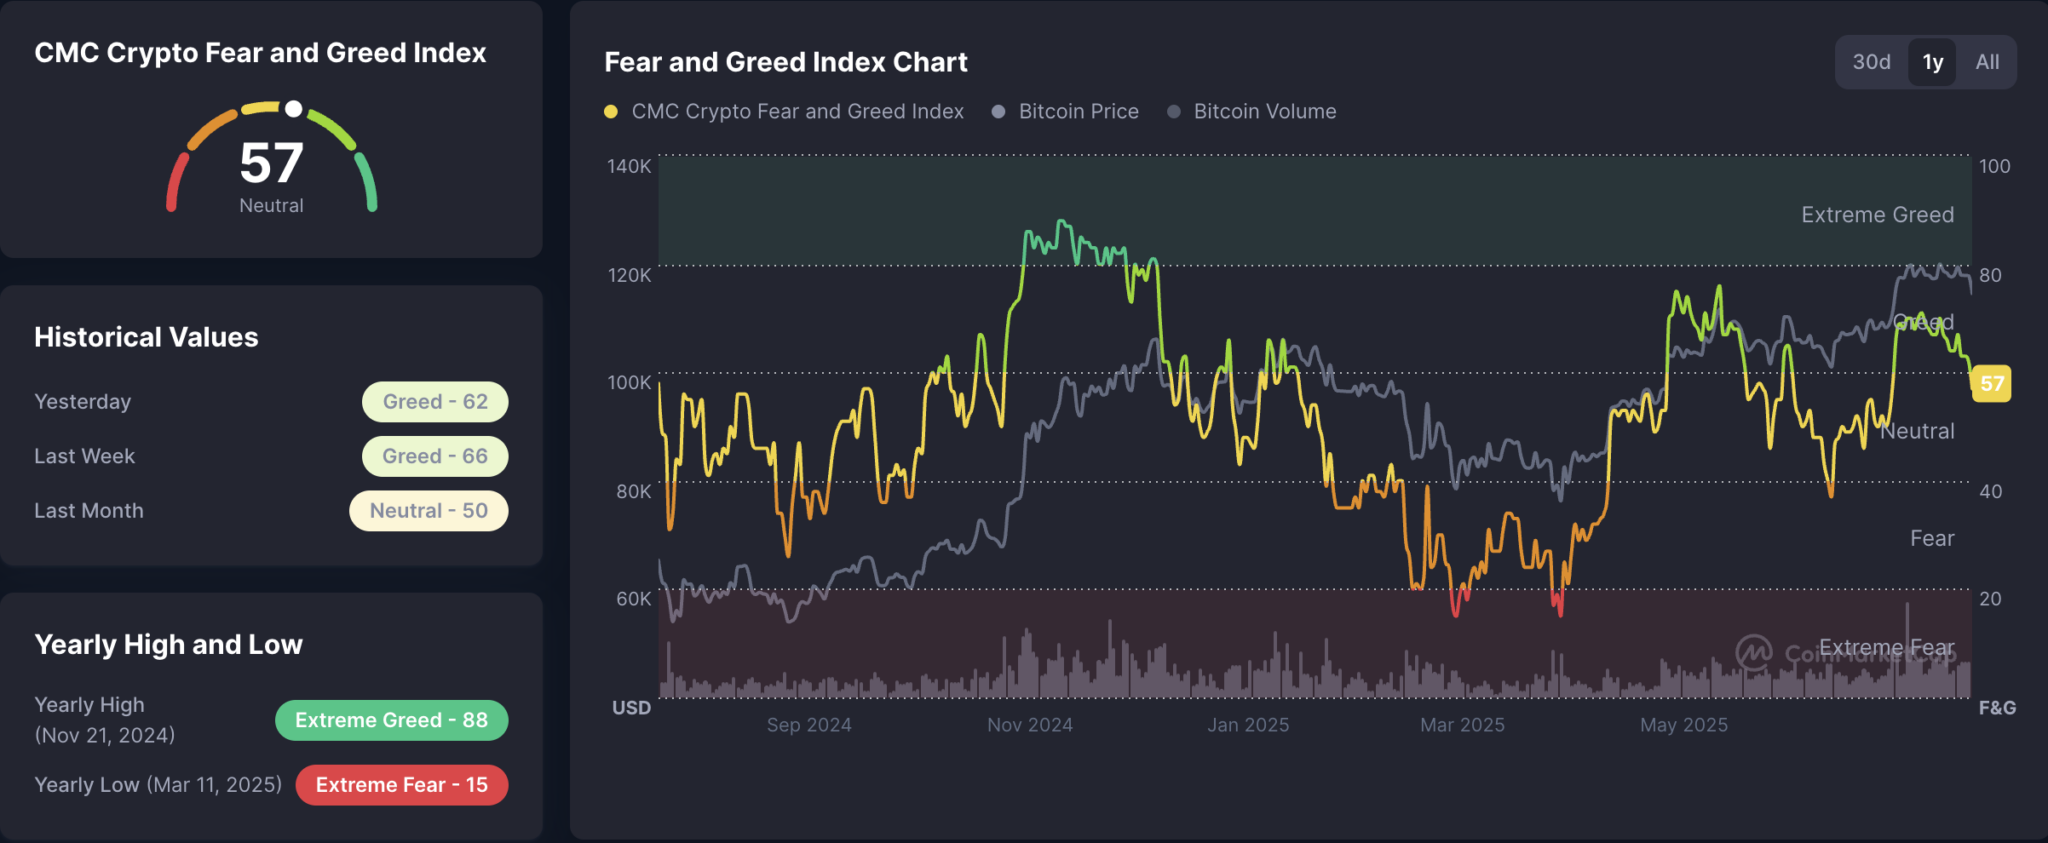This screenshot has width=2048, height=843.
Task: Toggle the Bitcoin Volume legend series
Action: pyautogui.click(x=1264, y=111)
